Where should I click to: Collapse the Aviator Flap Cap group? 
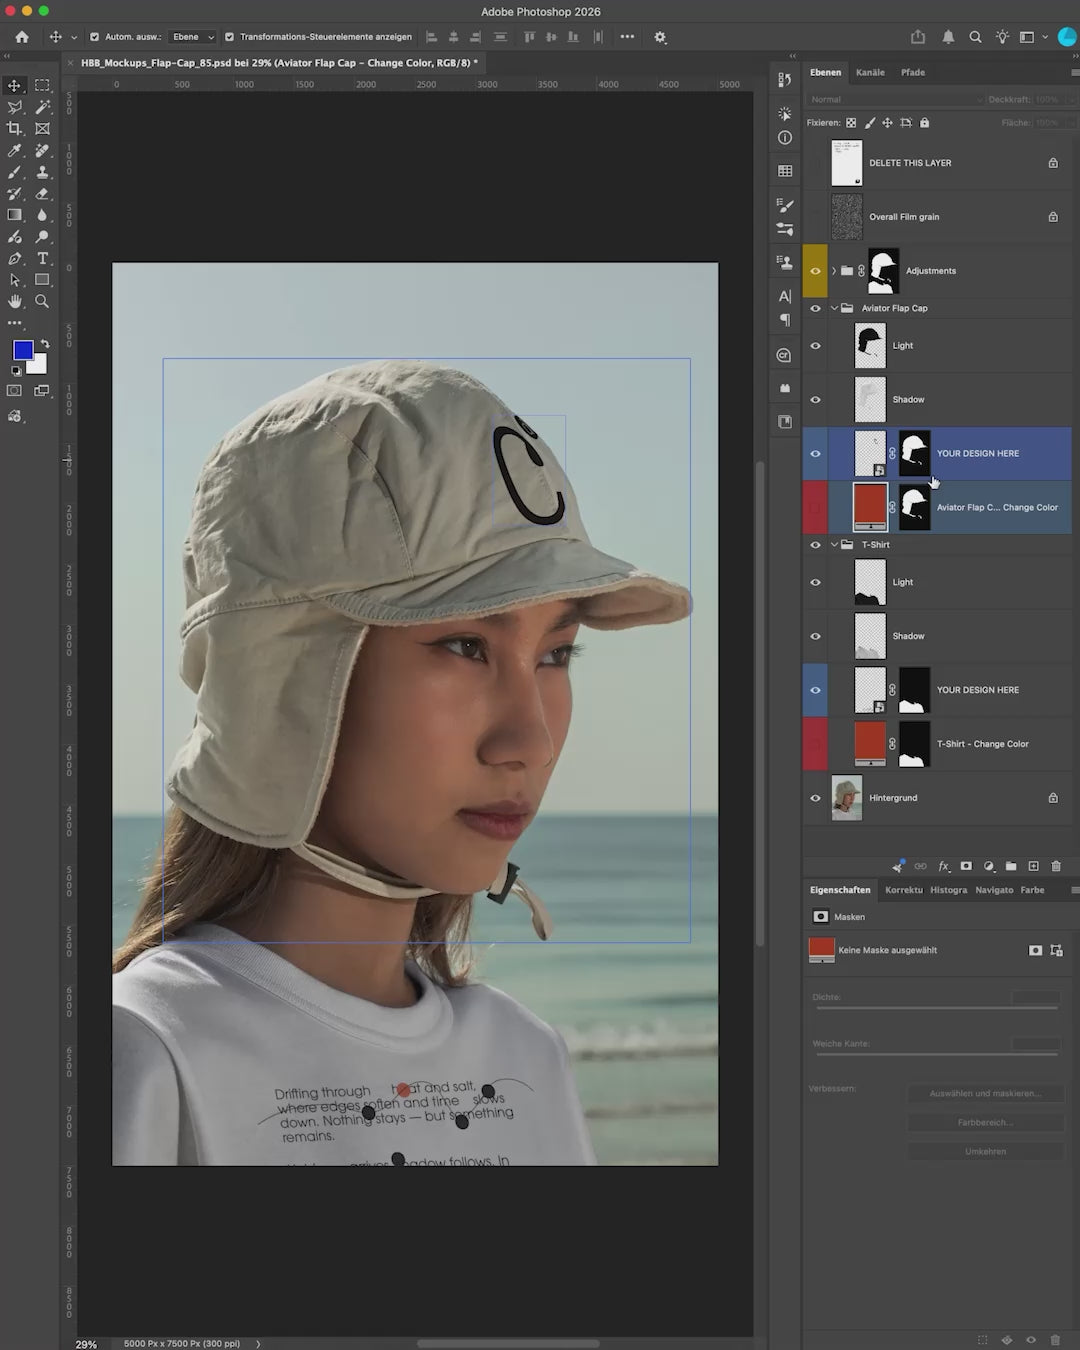coord(834,308)
